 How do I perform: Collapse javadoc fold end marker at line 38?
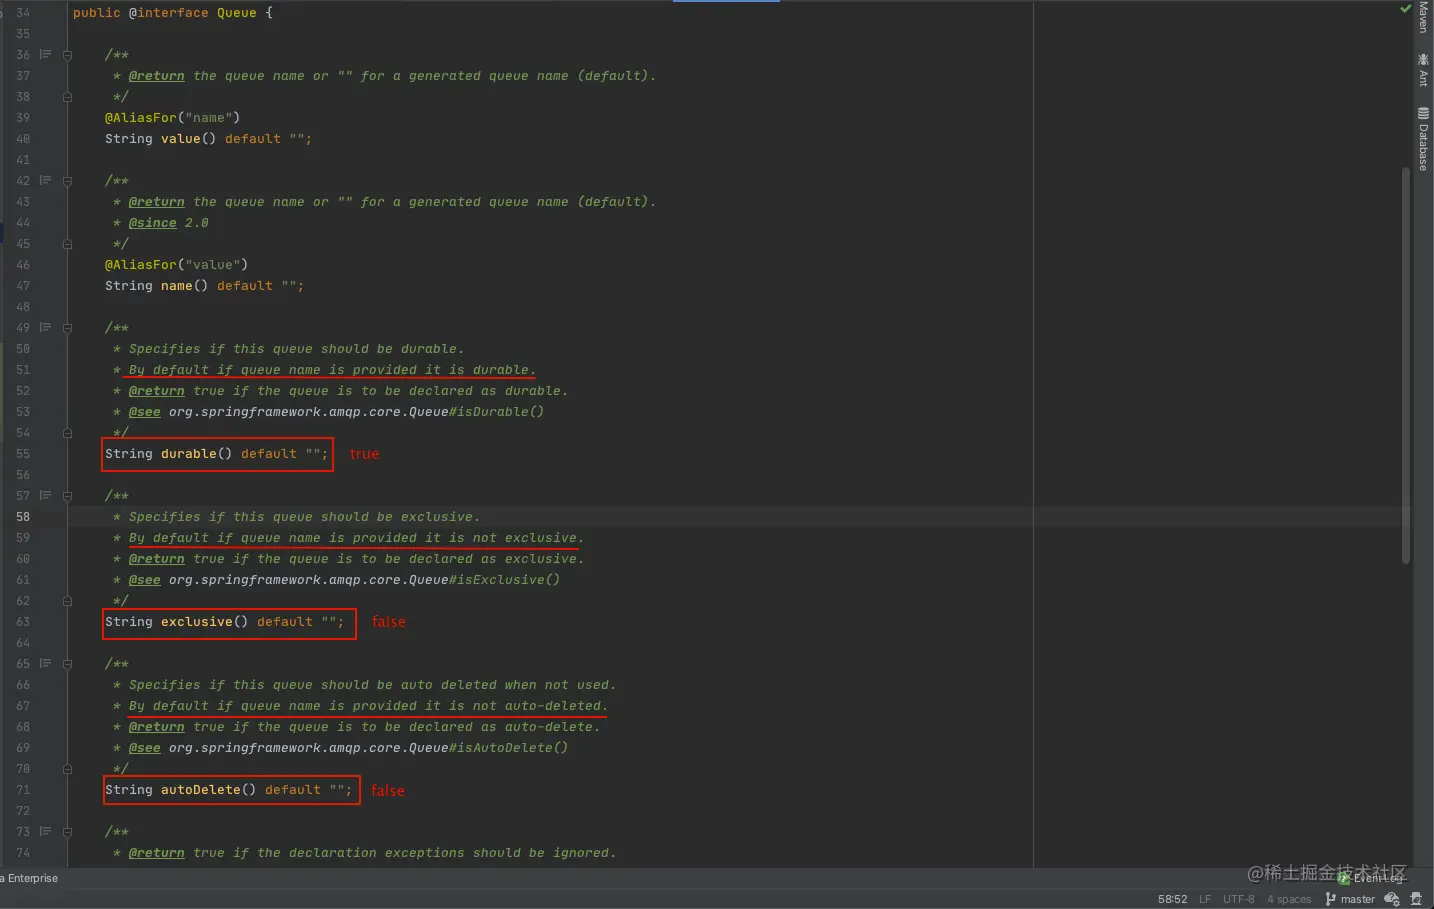pyautogui.click(x=67, y=97)
